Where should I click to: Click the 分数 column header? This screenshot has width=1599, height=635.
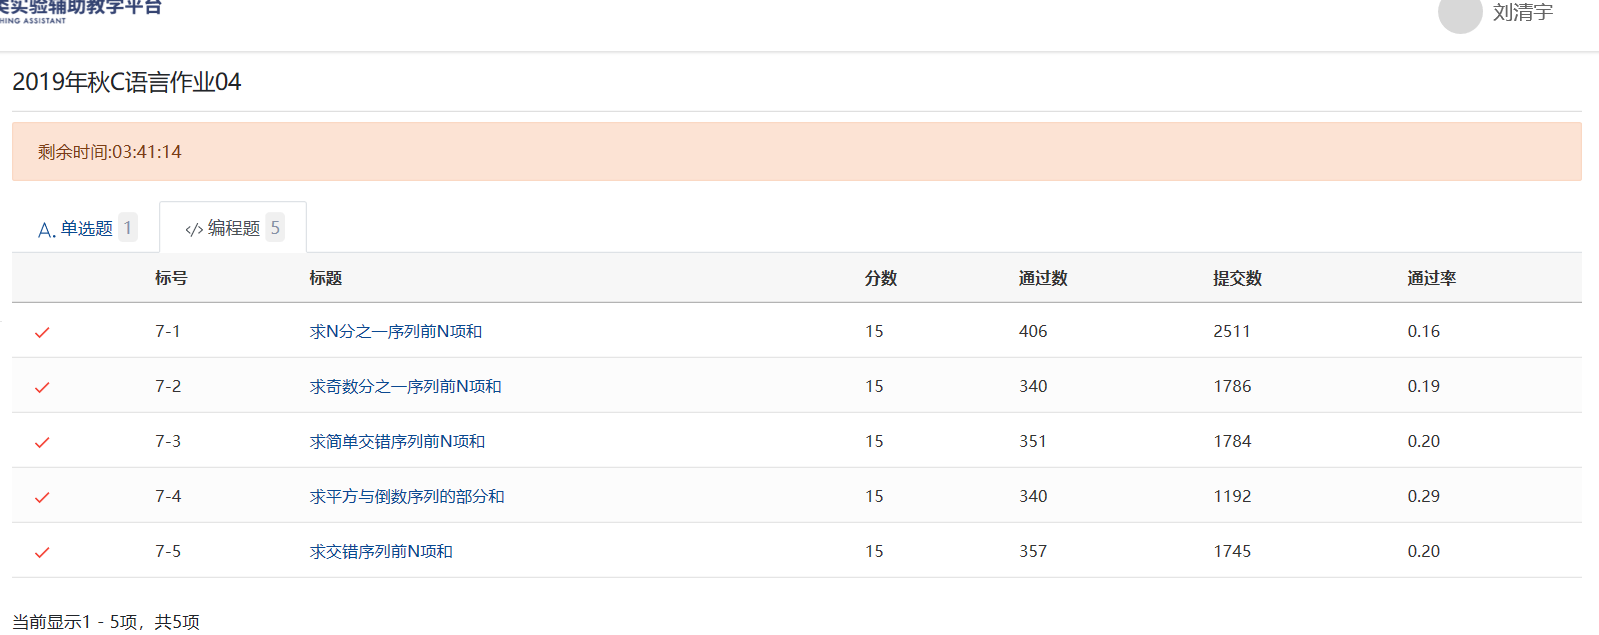[x=881, y=278]
